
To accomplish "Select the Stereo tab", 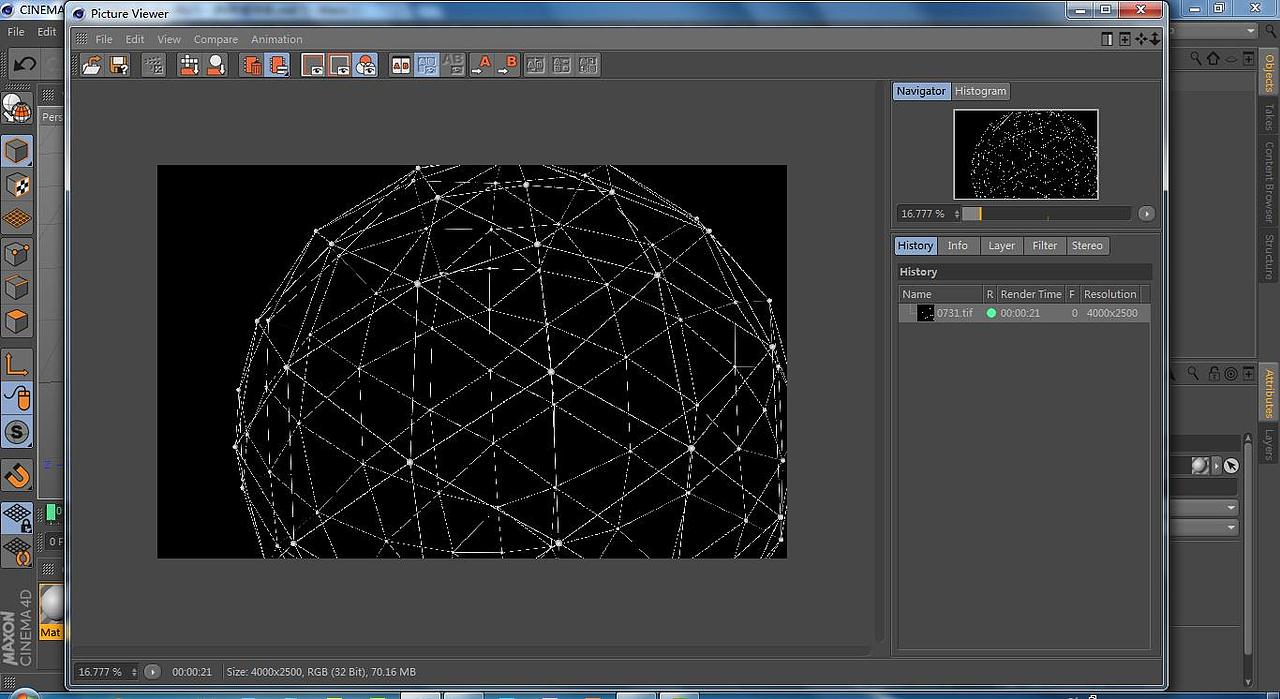I will pyautogui.click(x=1087, y=246).
